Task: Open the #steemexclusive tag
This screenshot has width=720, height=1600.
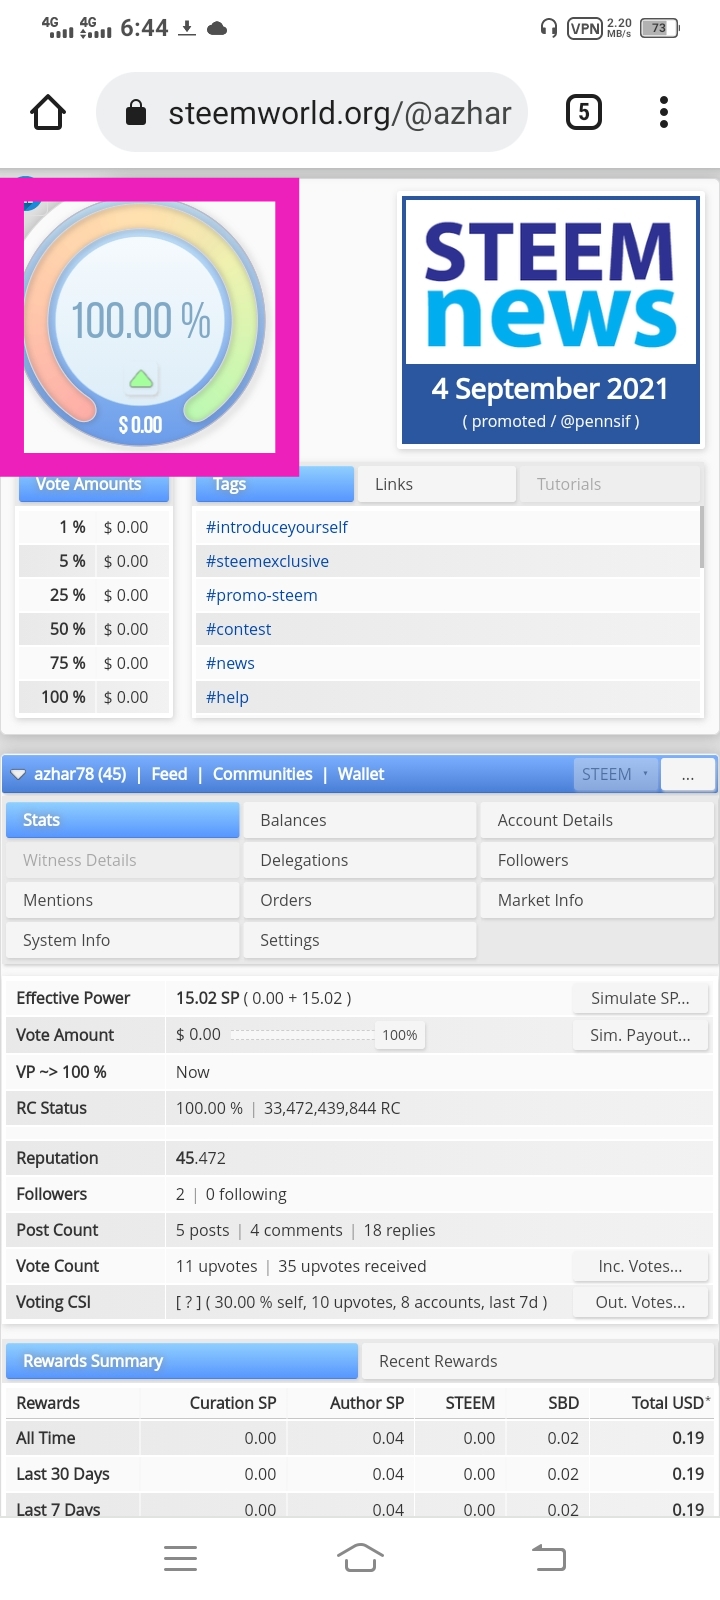Action: (x=267, y=561)
